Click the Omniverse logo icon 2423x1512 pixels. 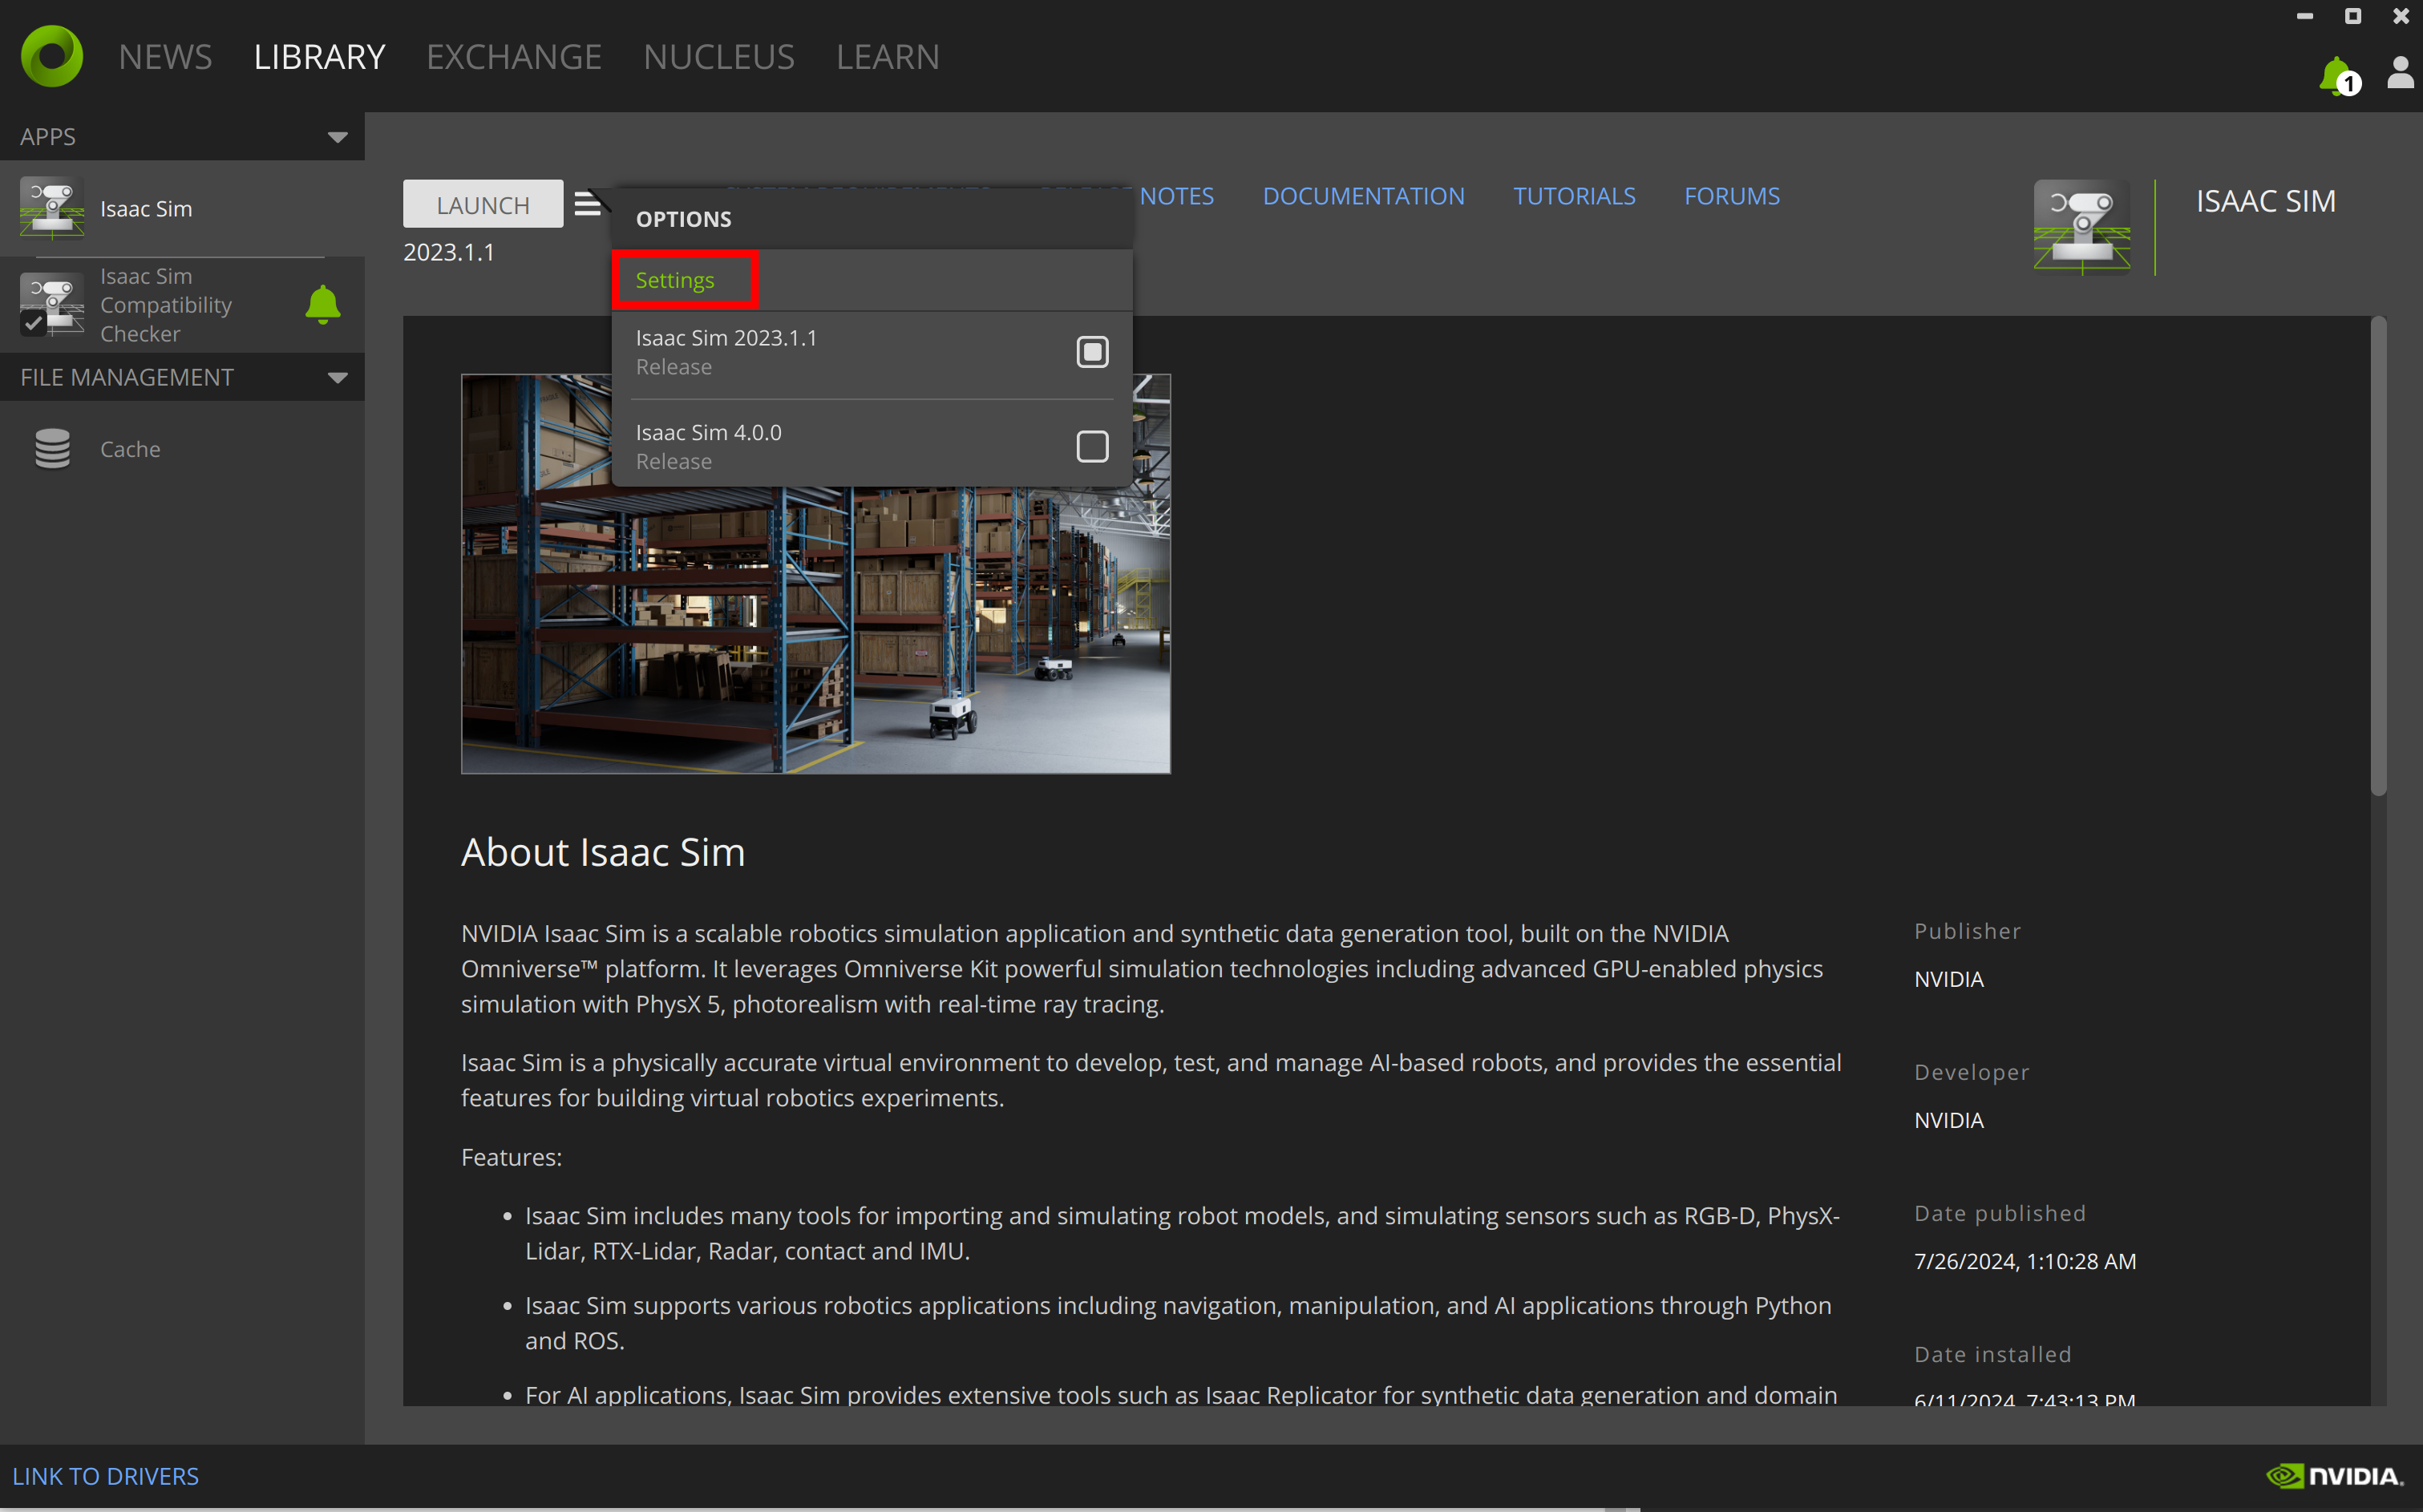[x=52, y=56]
